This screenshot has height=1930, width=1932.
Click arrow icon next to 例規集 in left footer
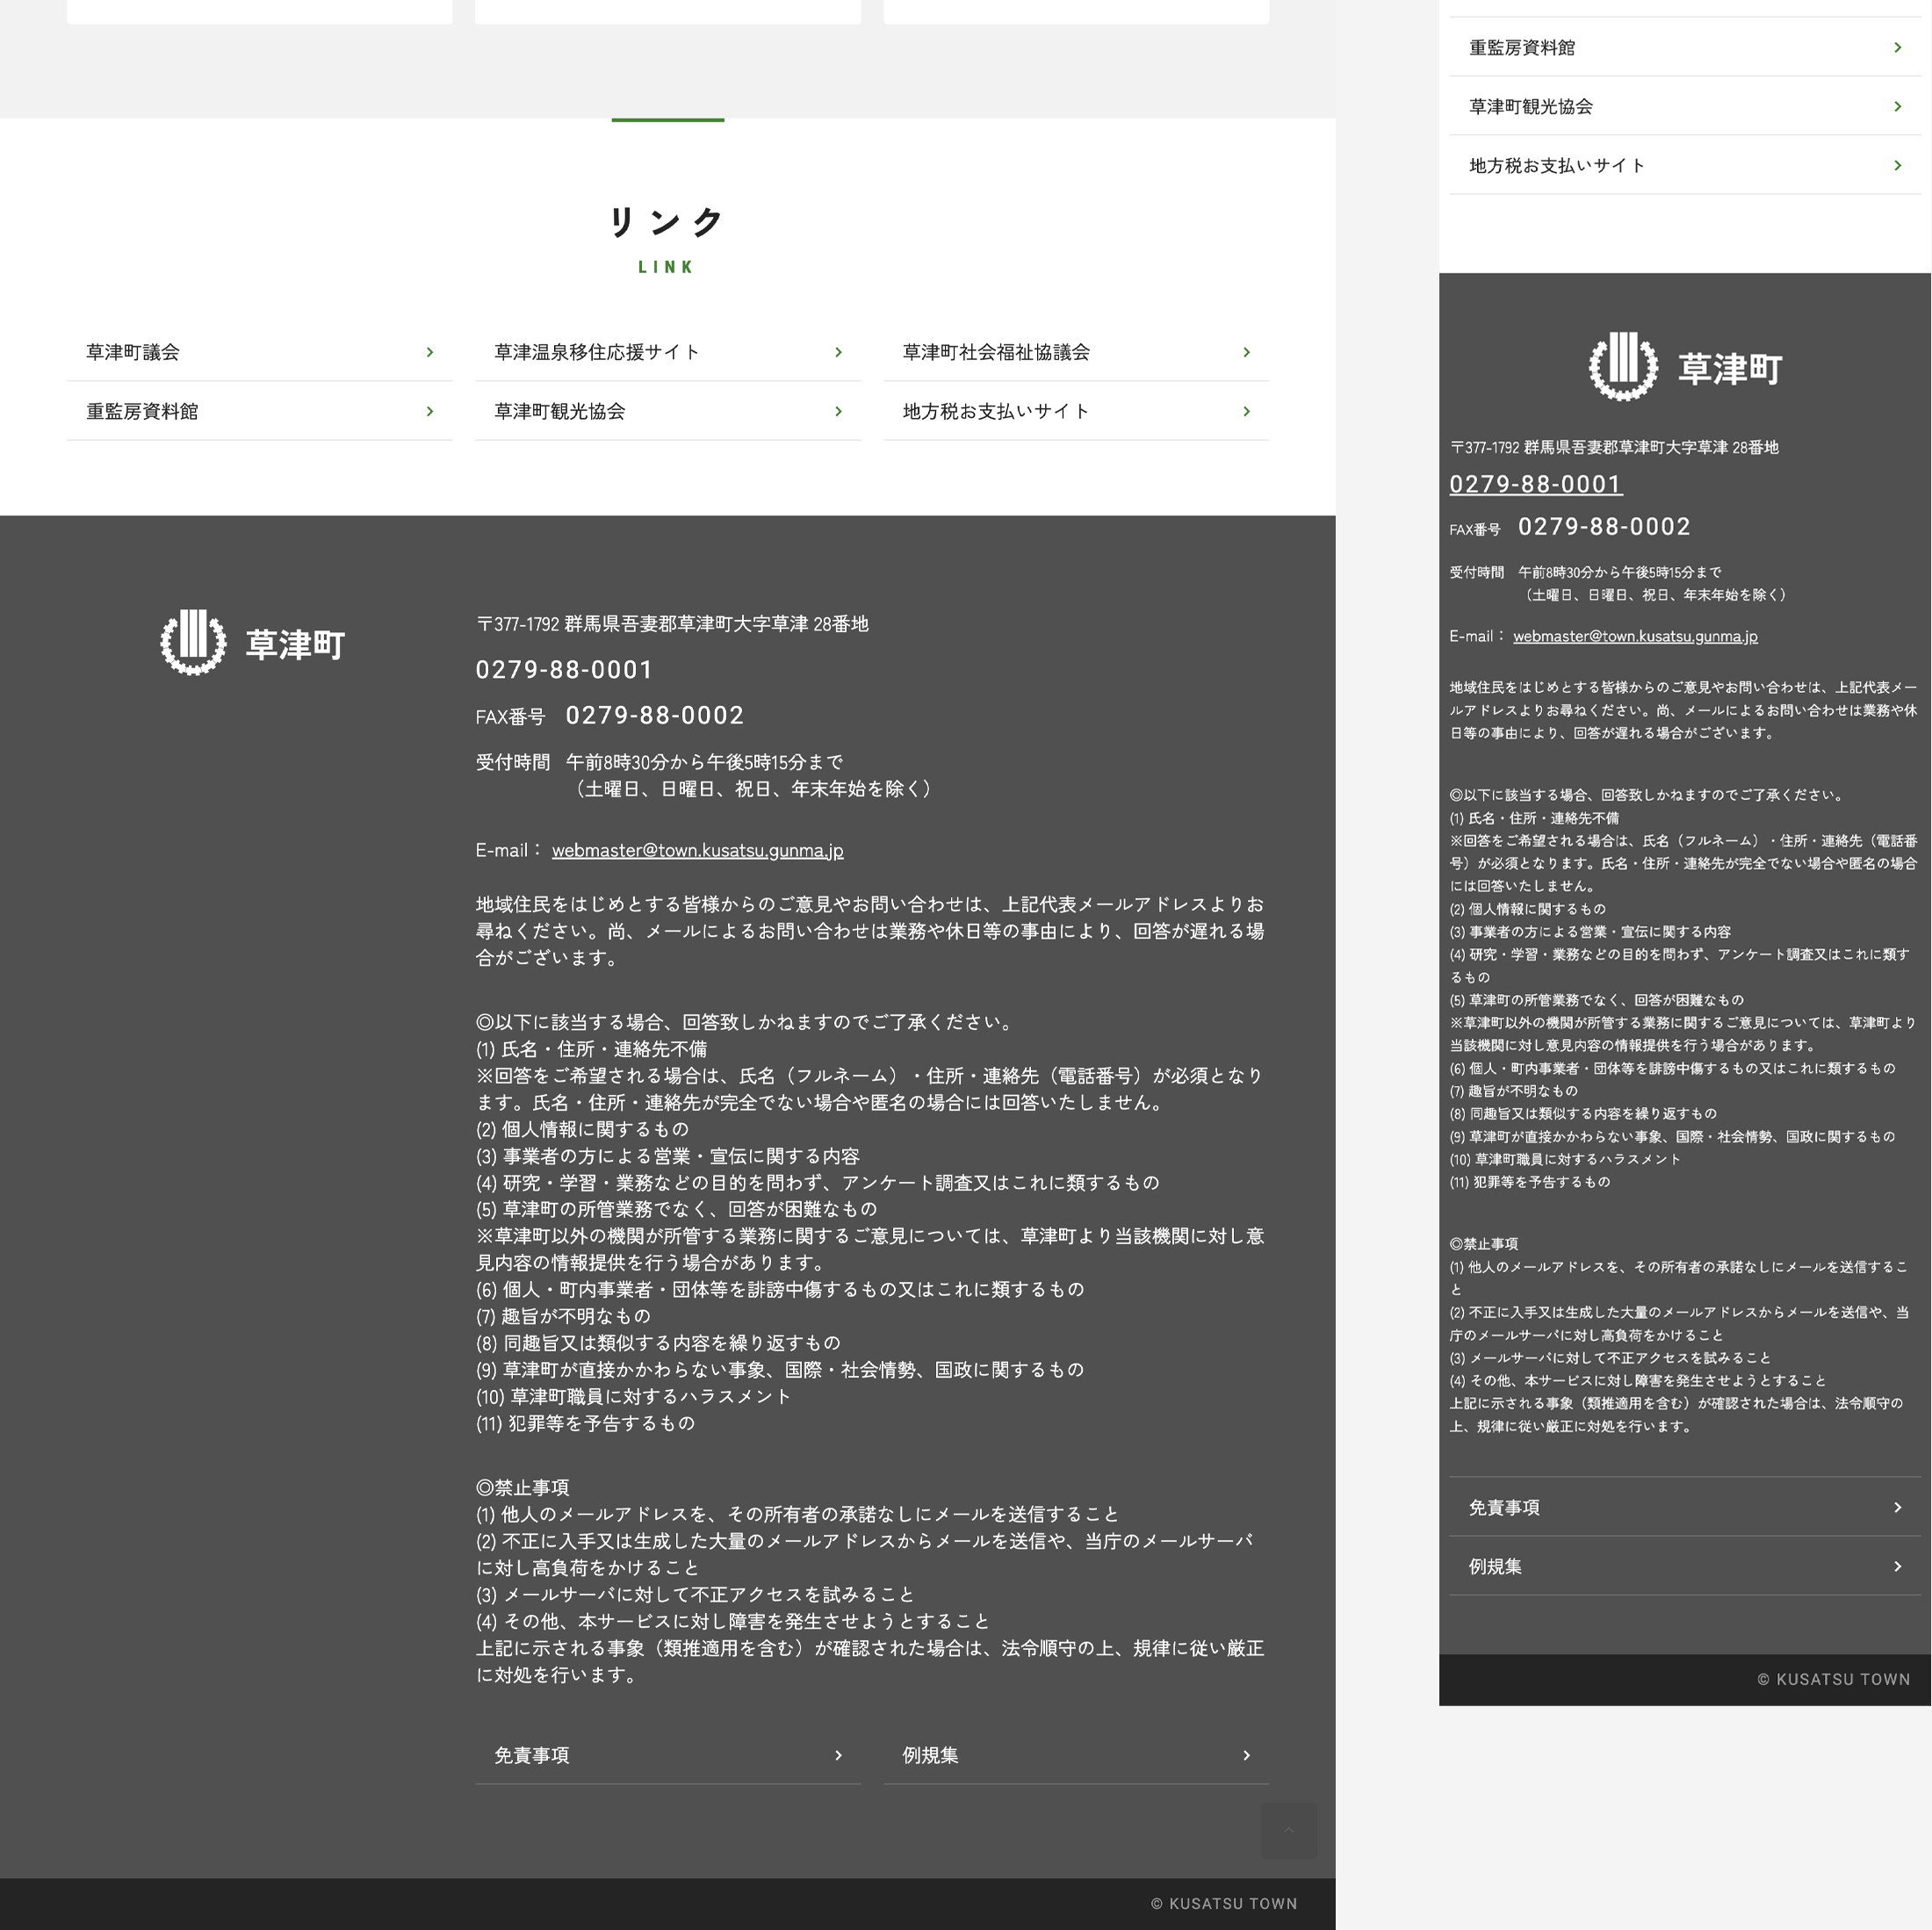(x=1246, y=1755)
